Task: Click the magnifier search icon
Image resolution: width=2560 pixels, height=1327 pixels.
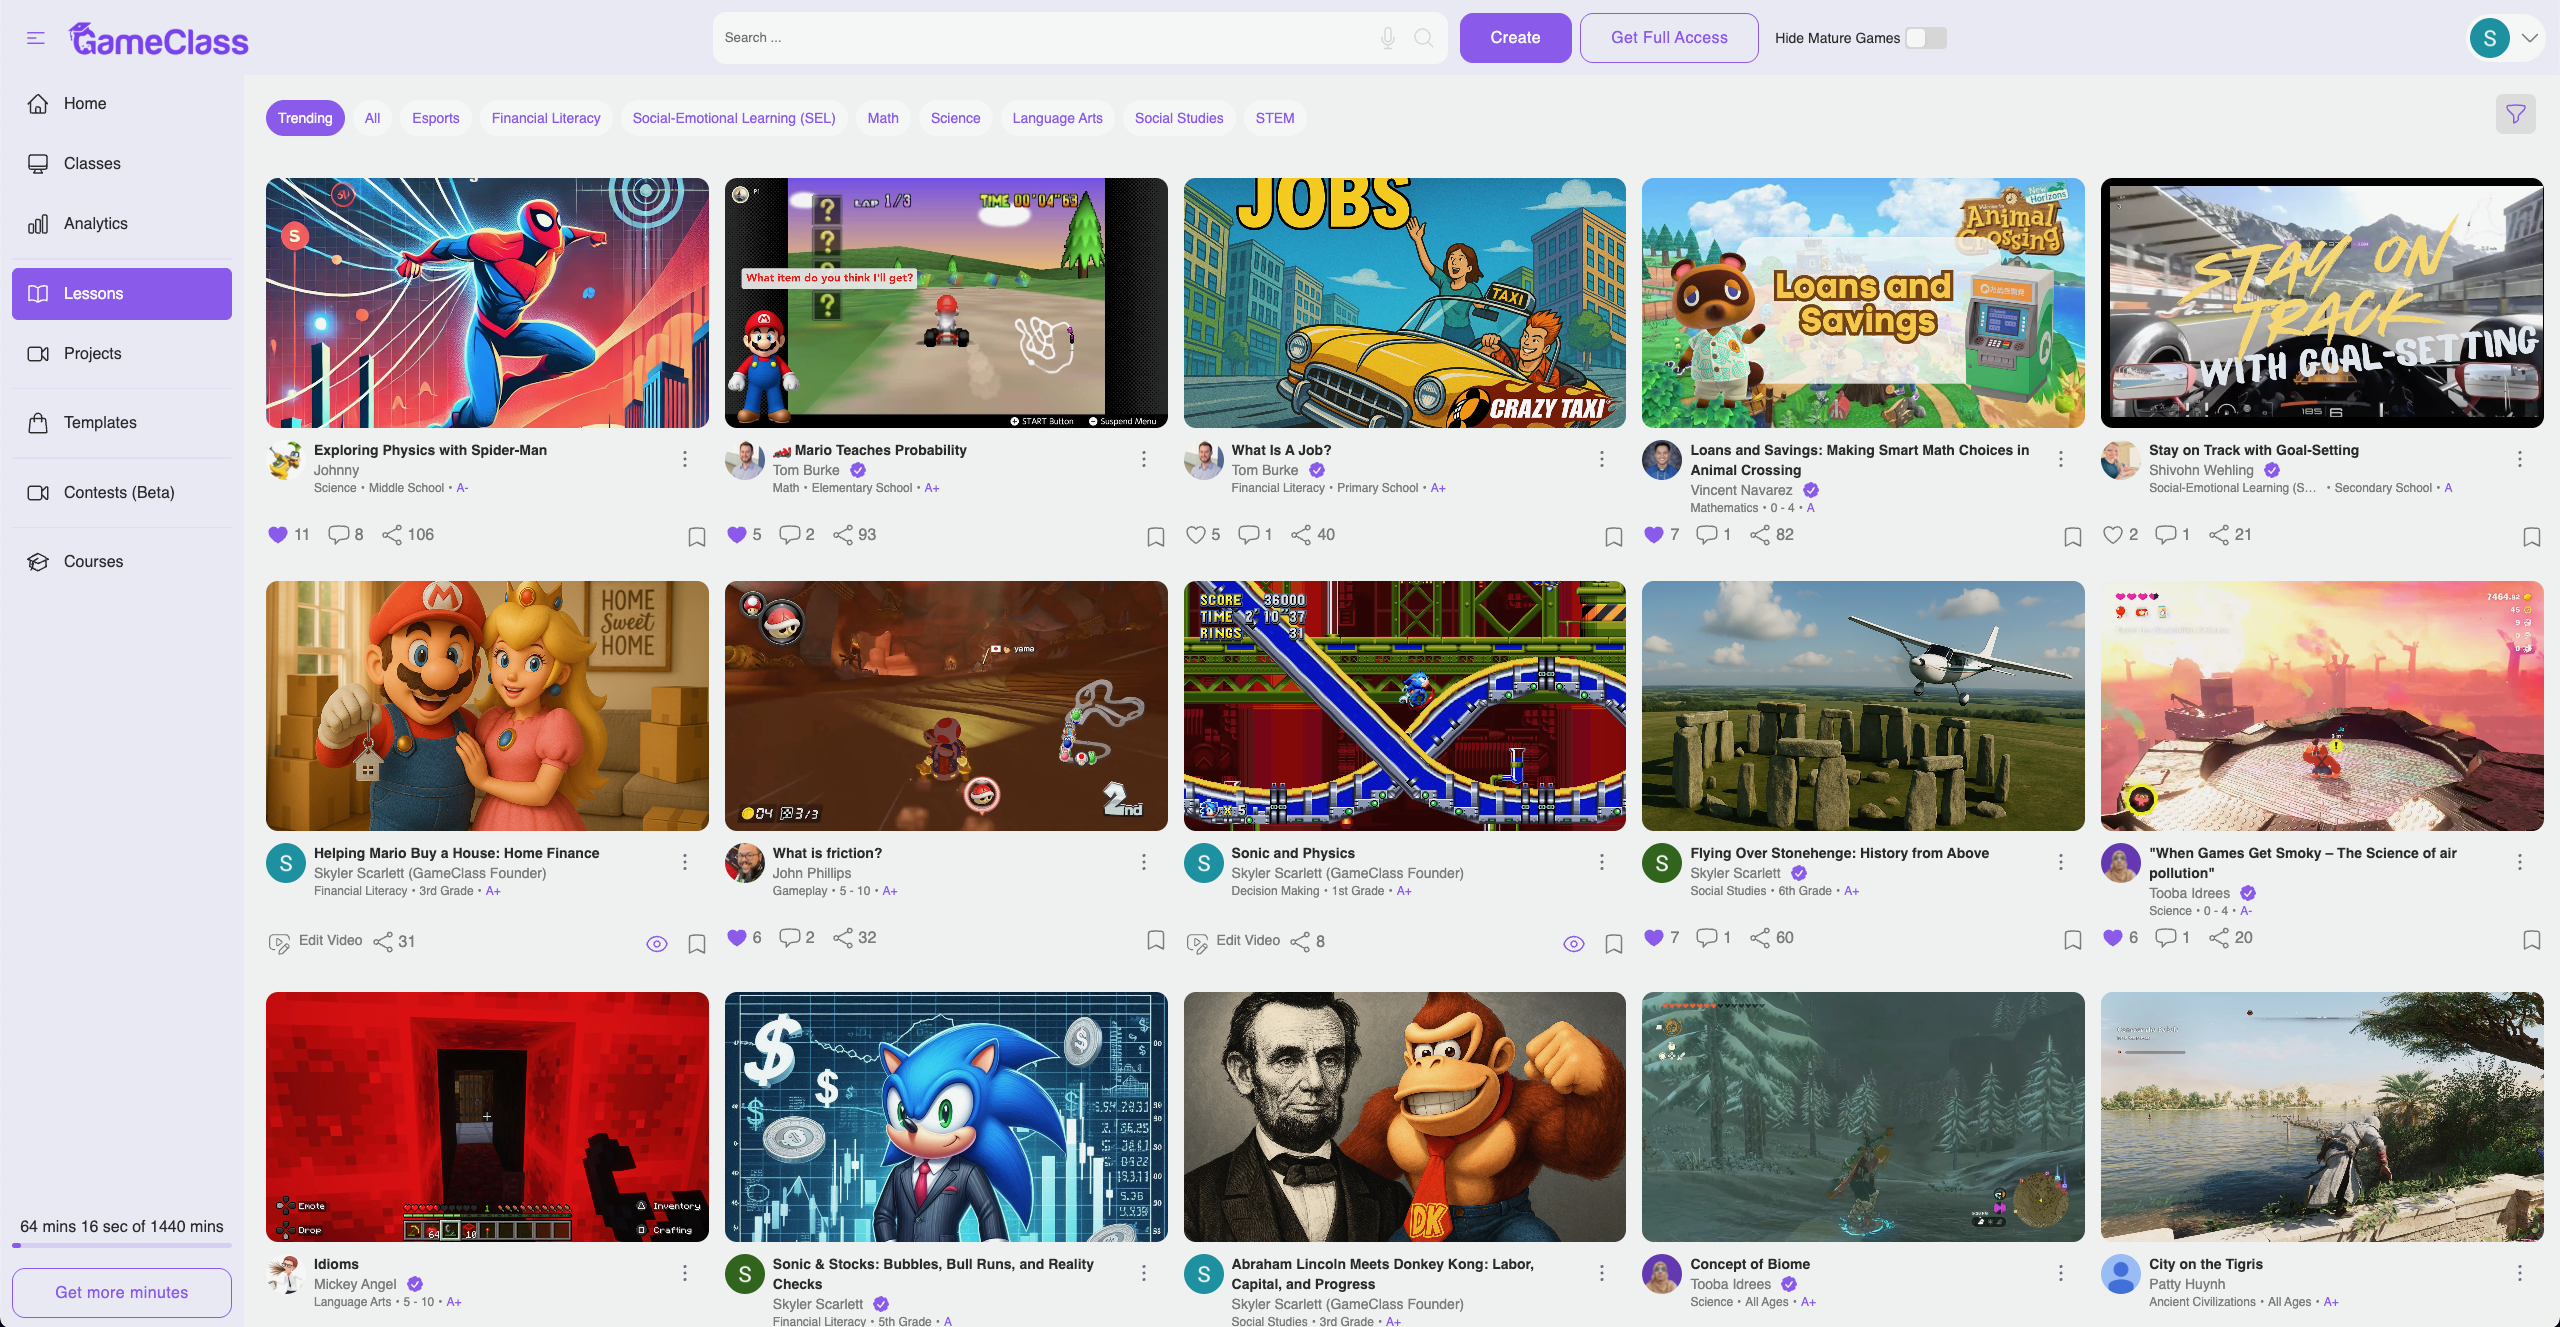Action: click(1423, 38)
